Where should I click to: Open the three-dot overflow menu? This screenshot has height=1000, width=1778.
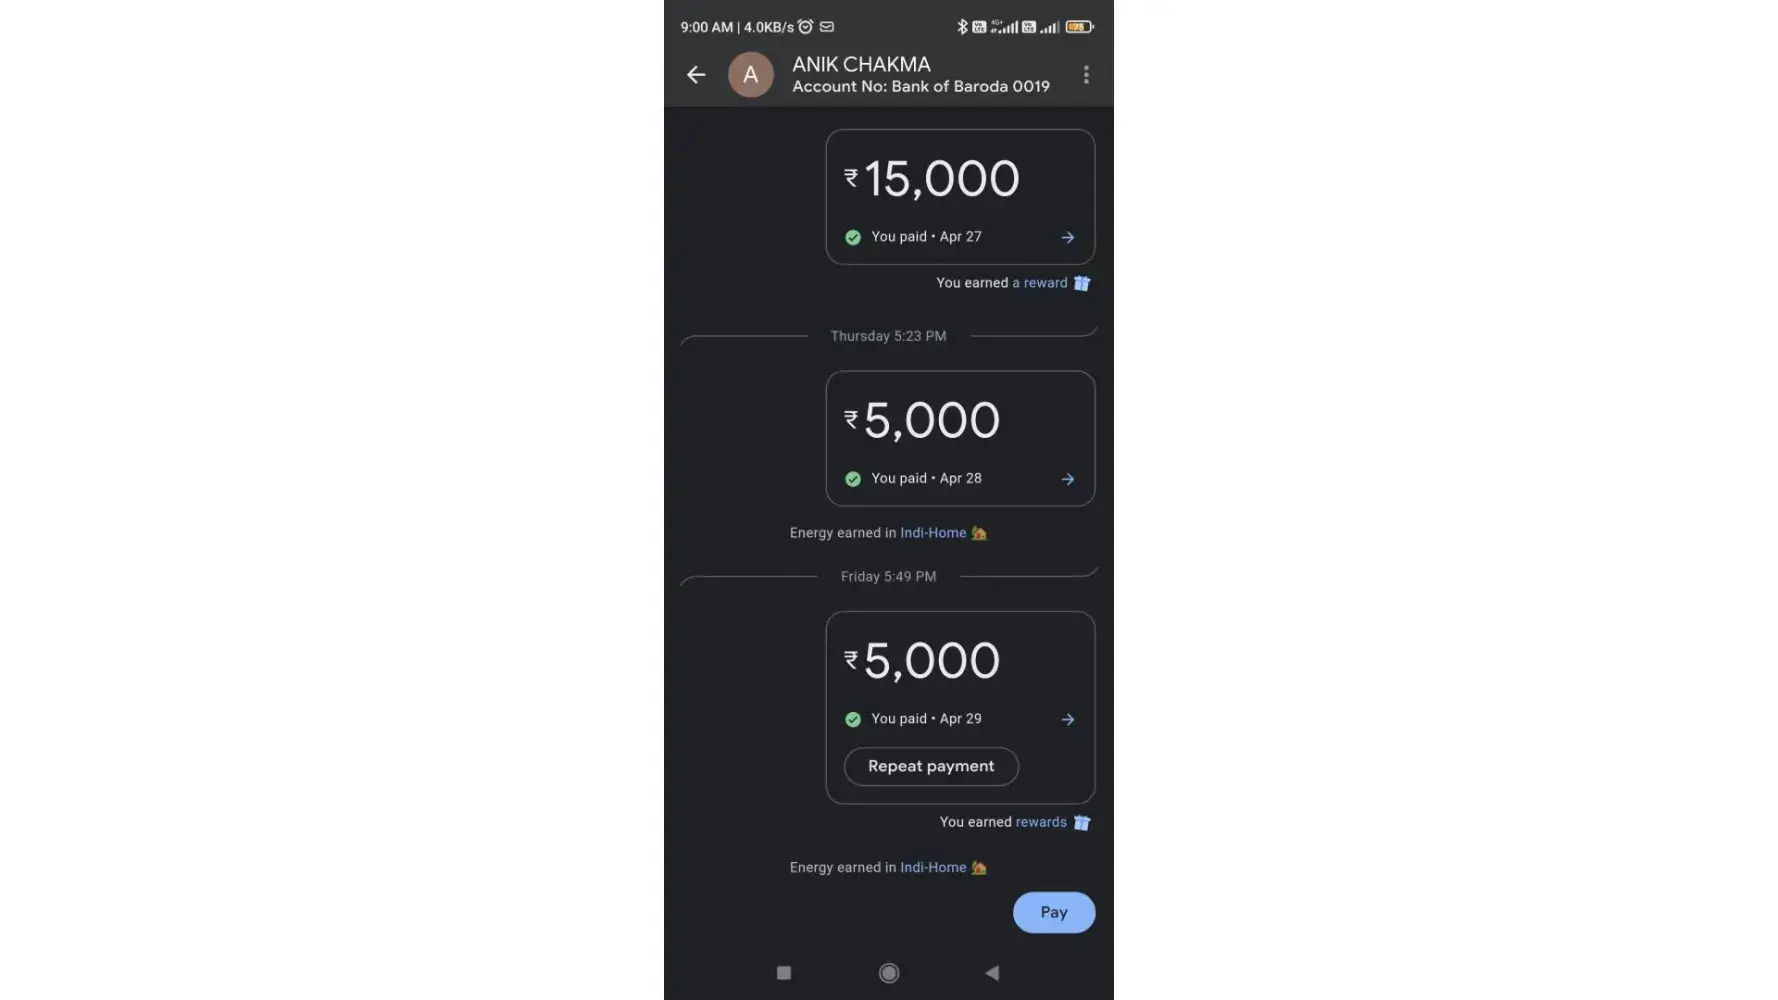(1086, 74)
